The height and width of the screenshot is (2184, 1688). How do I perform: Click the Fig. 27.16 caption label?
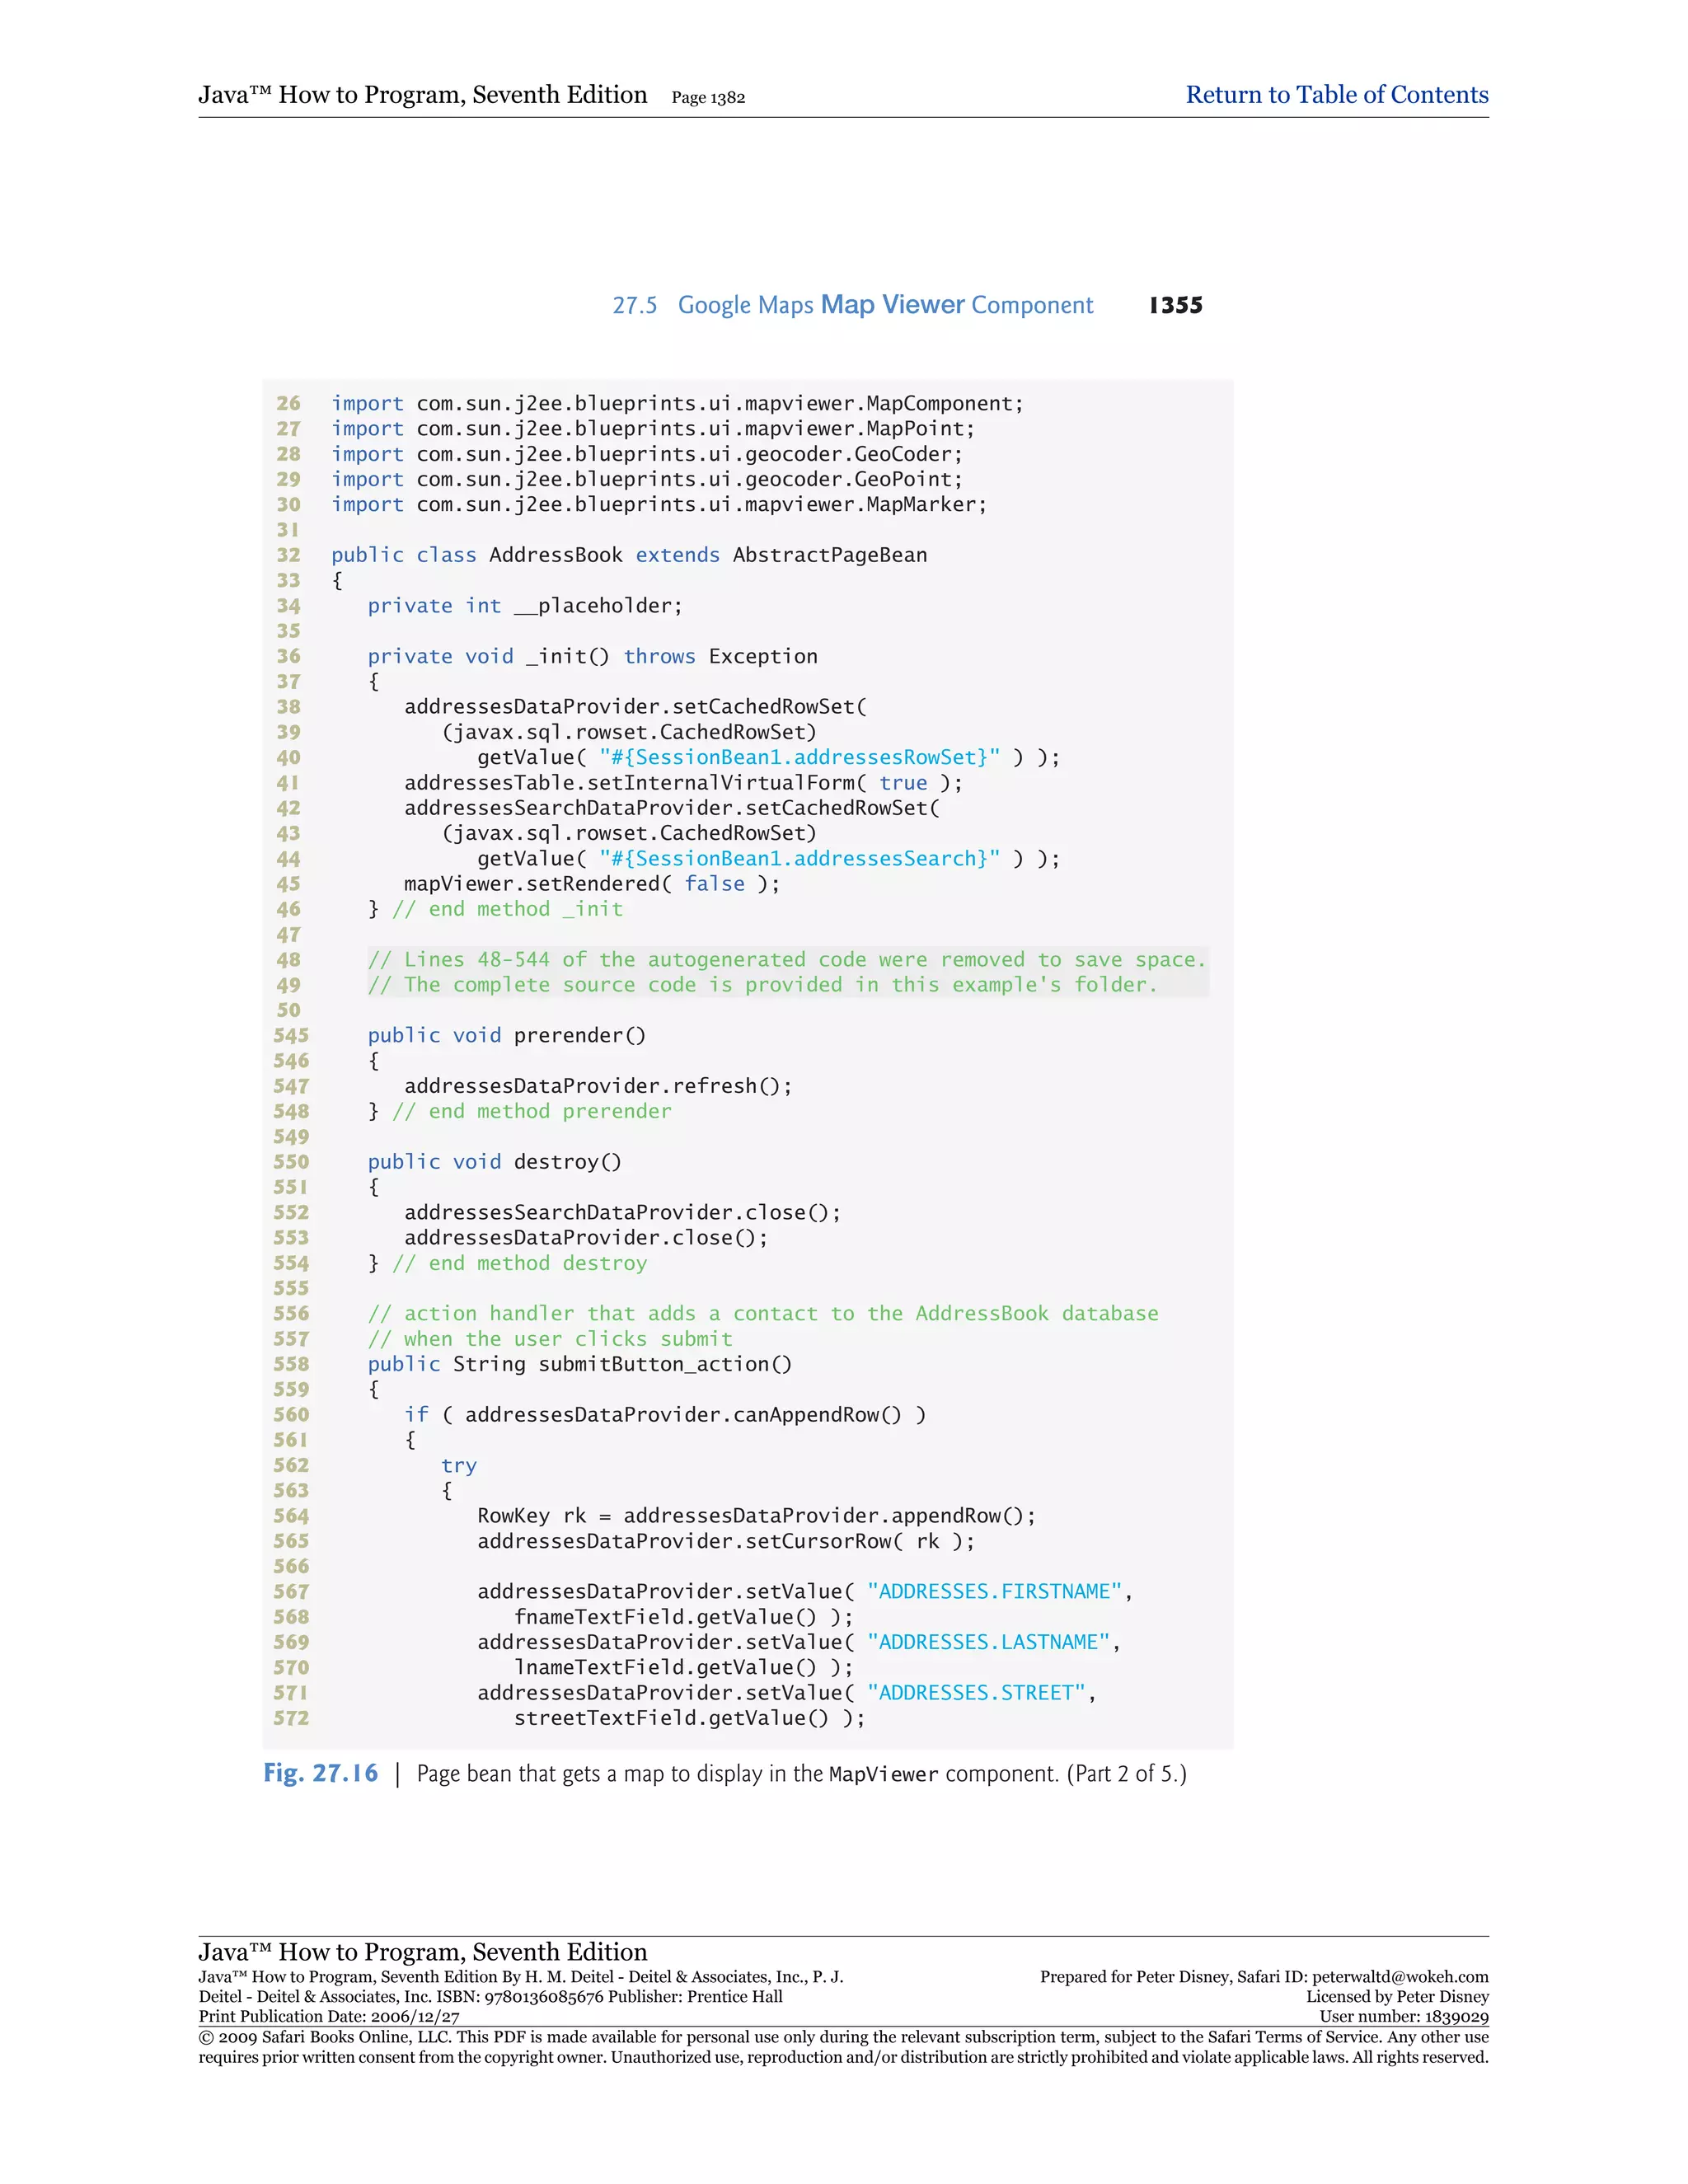tap(321, 1773)
